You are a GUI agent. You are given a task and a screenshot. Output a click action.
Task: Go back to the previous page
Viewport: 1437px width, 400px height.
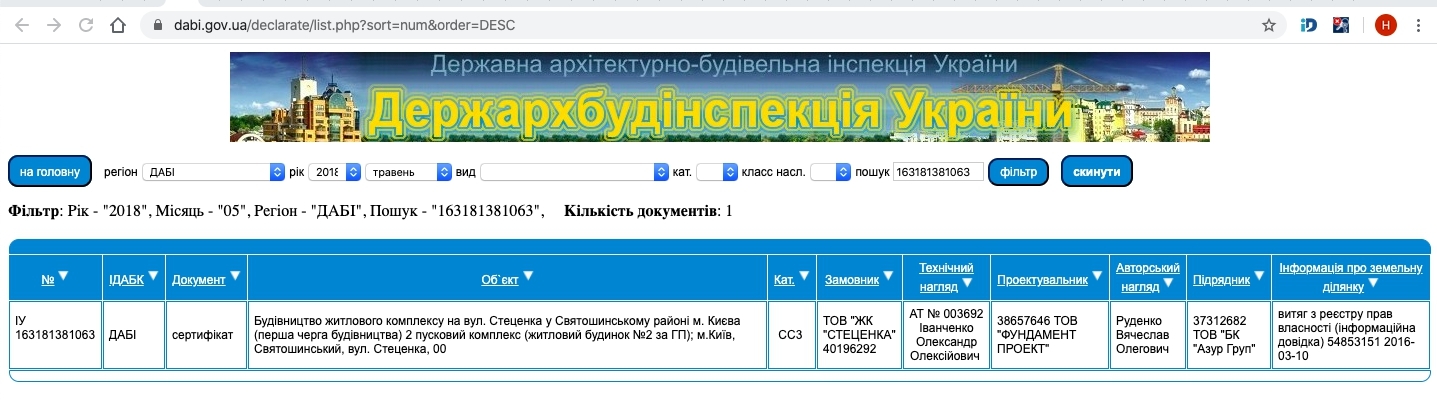[x=22, y=25]
